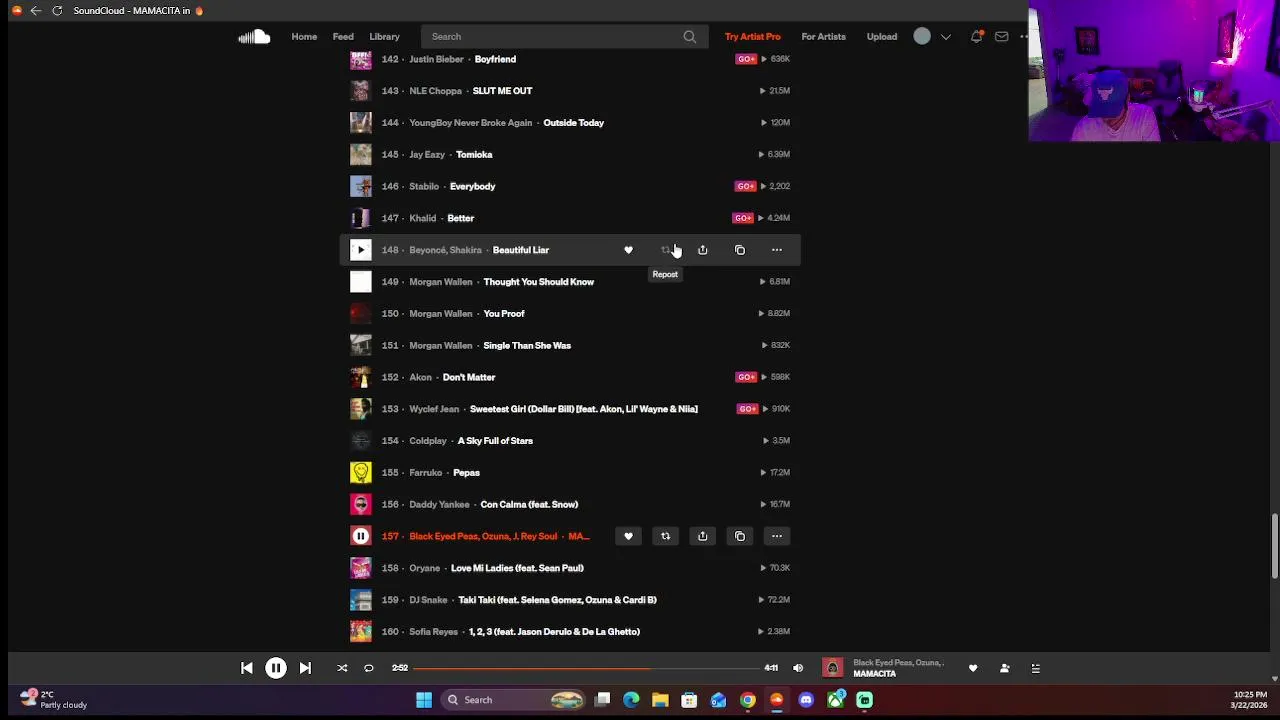Open Google Chrome from the taskbar
Viewport: 1280px width, 720px height.
click(x=748, y=700)
